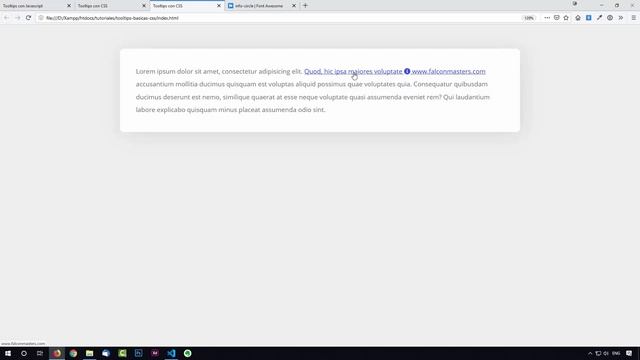This screenshot has width=640, height=360.
Task: Show site information icon in address bar
Action: coord(41,18)
